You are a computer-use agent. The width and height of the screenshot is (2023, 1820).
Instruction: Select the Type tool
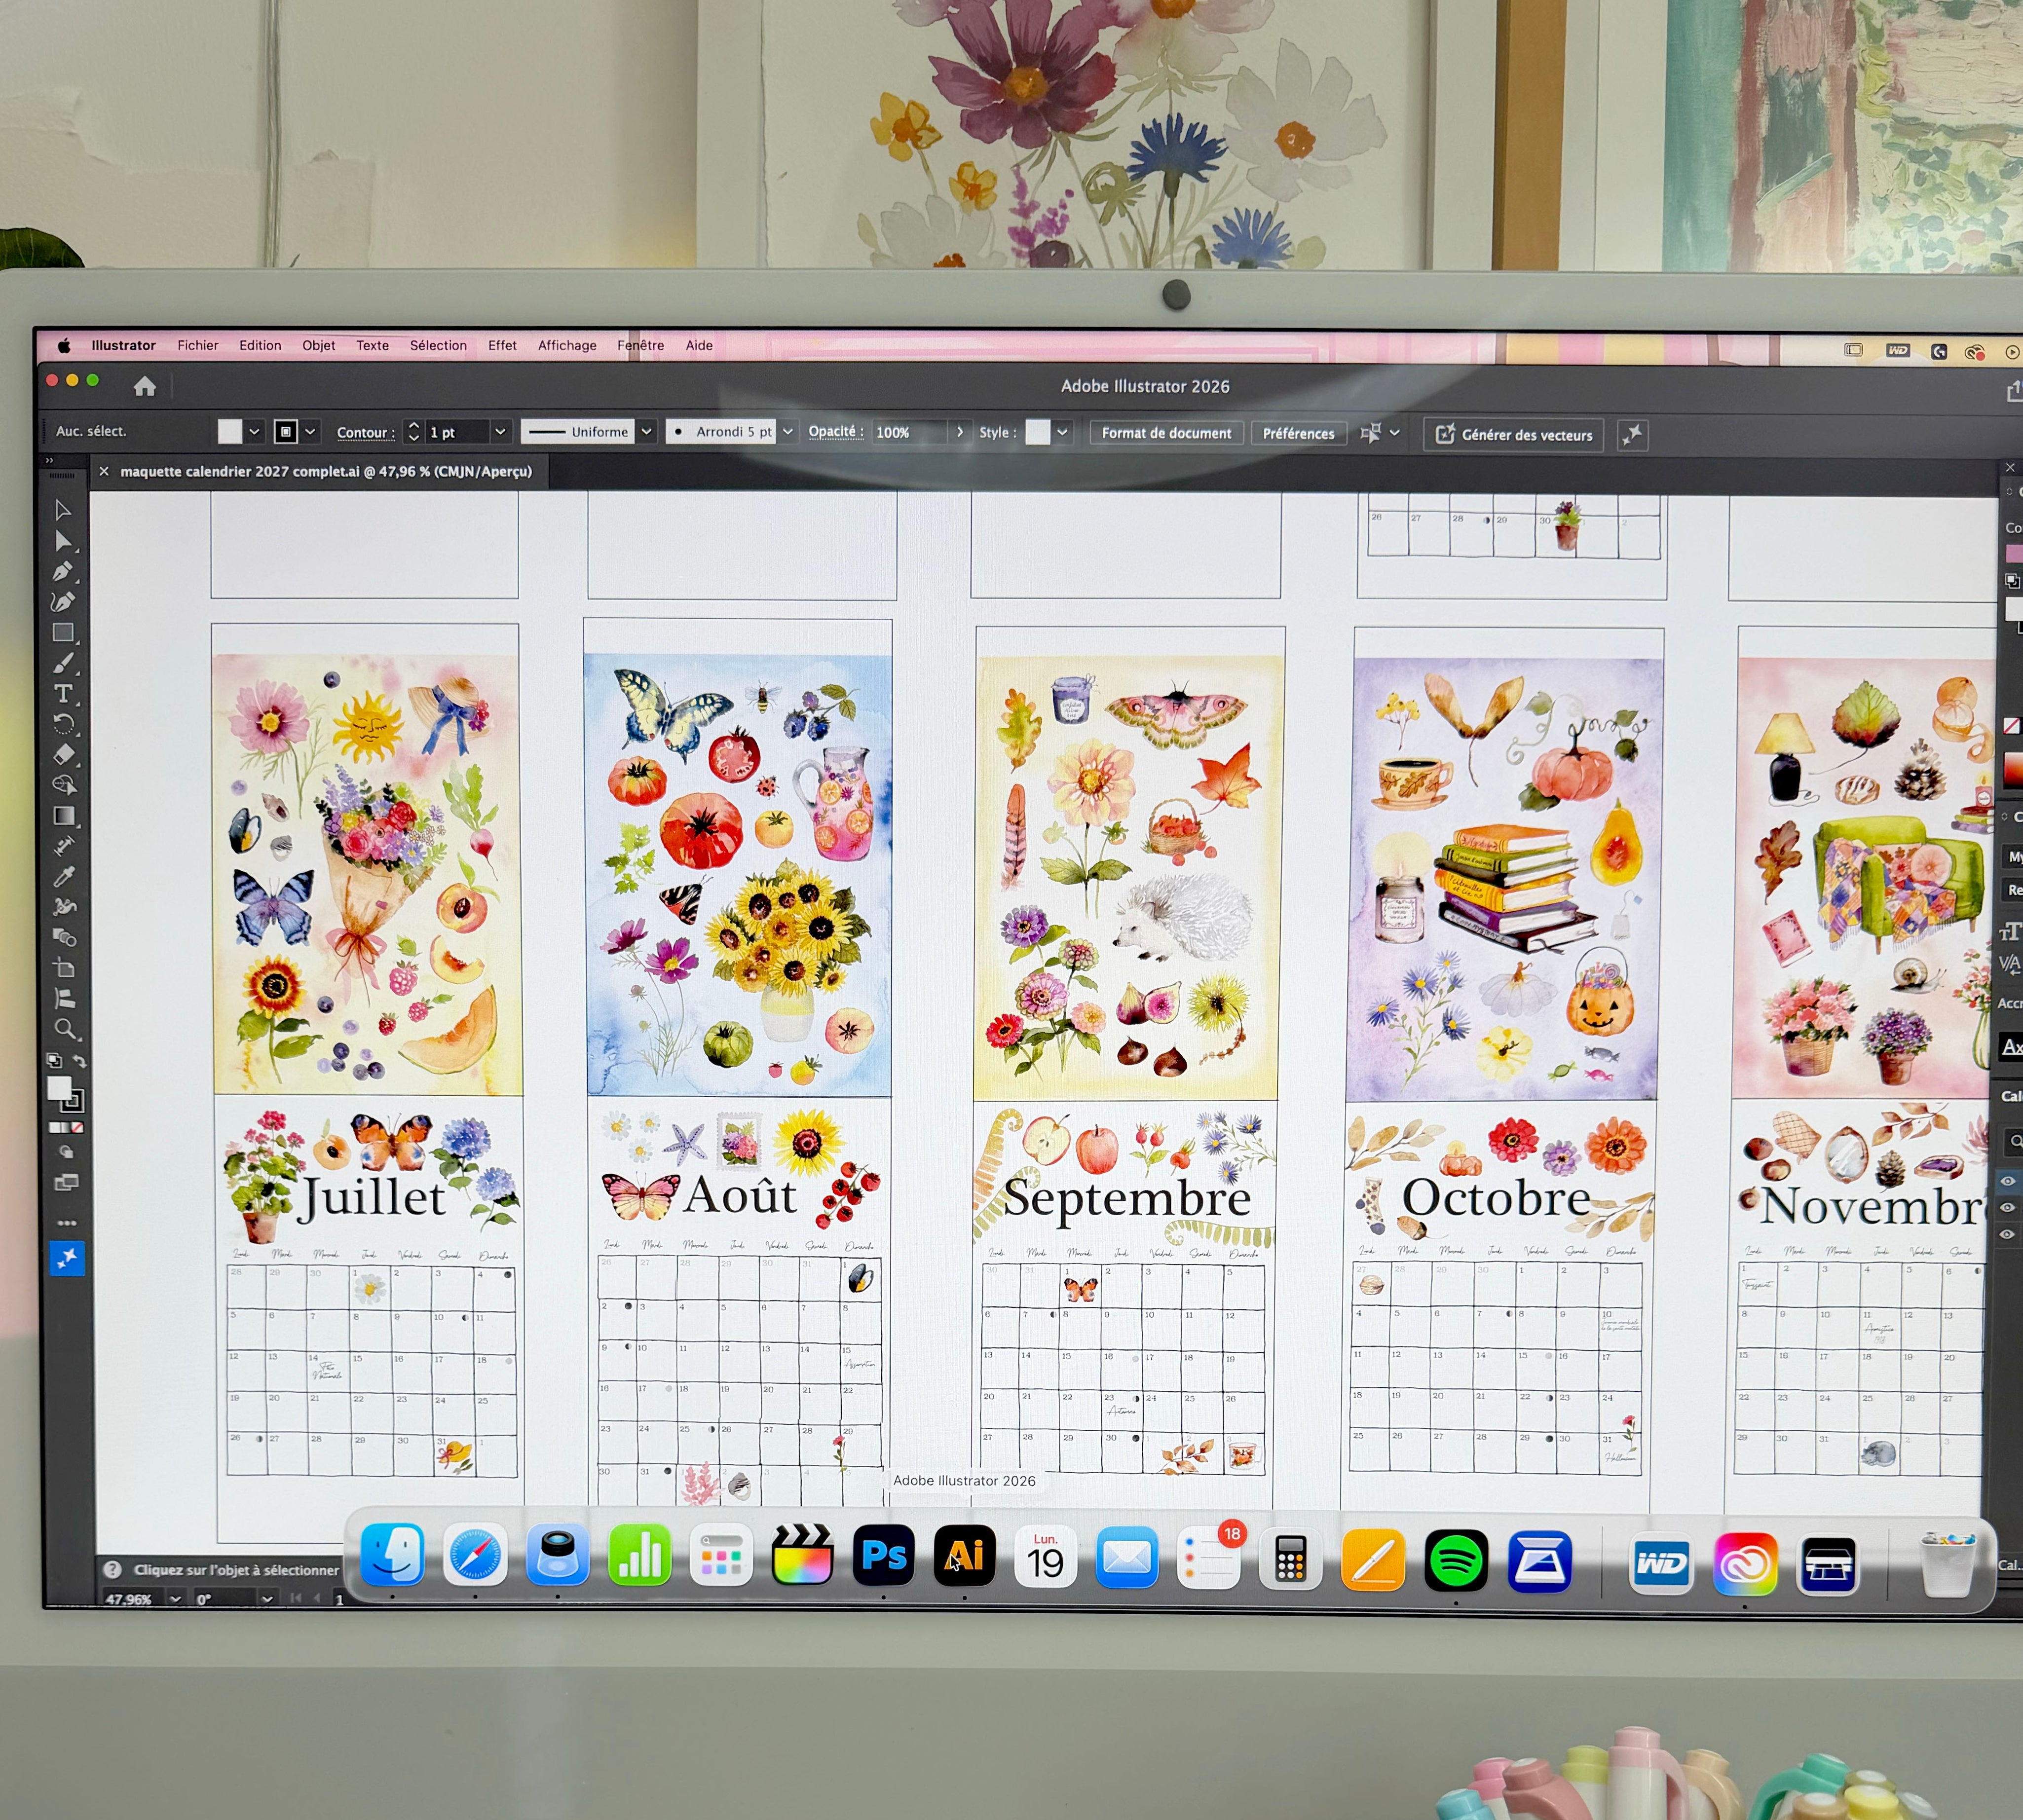[x=63, y=693]
